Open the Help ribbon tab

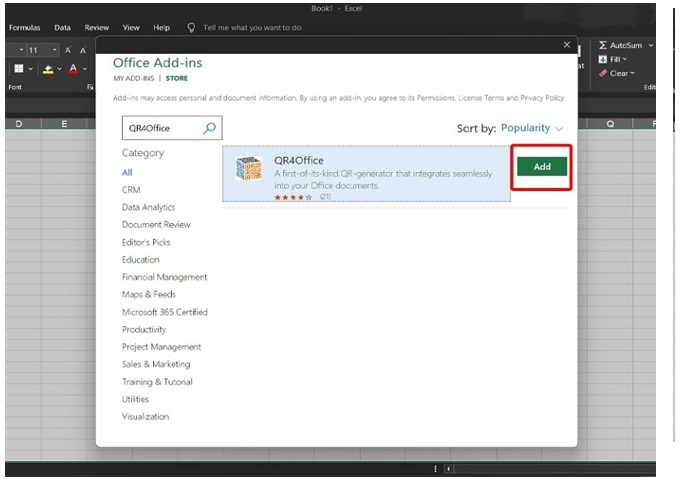pyautogui.click(x=161, y=27)
